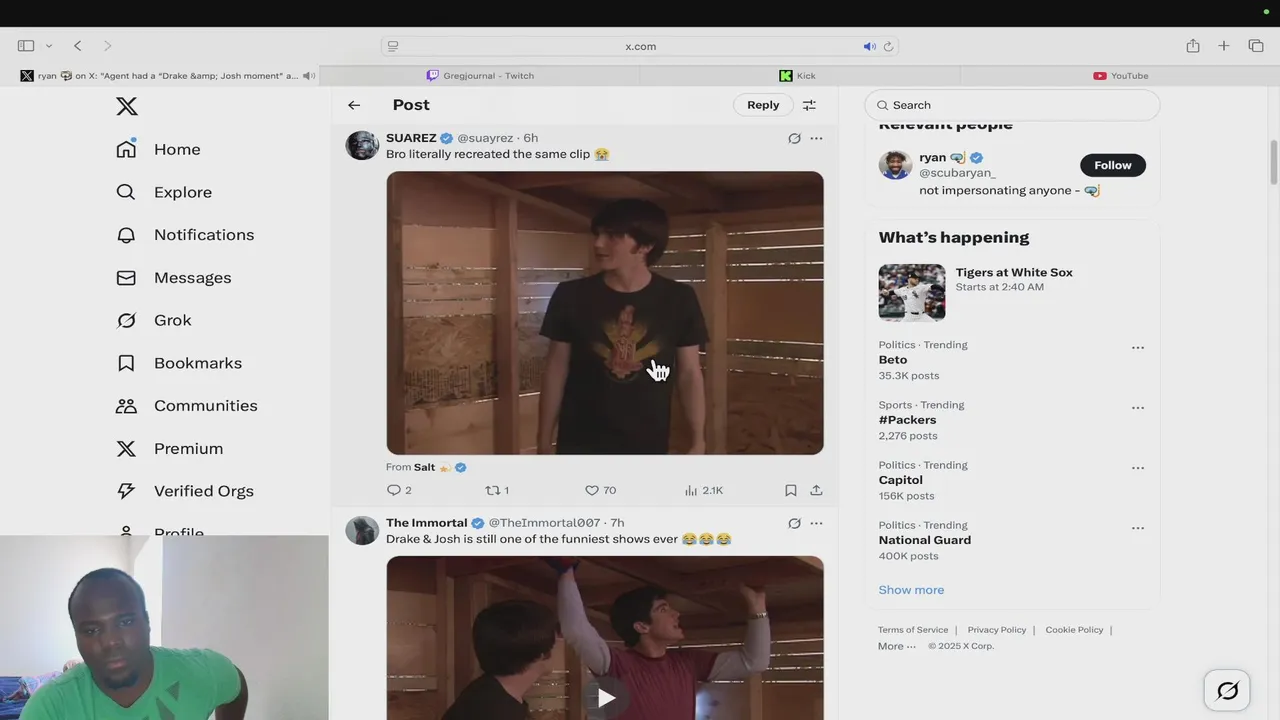Bookmark SUAREZ's post
Screen dimensions: 1280x720
pyautogui.click(x=790, y=490)
